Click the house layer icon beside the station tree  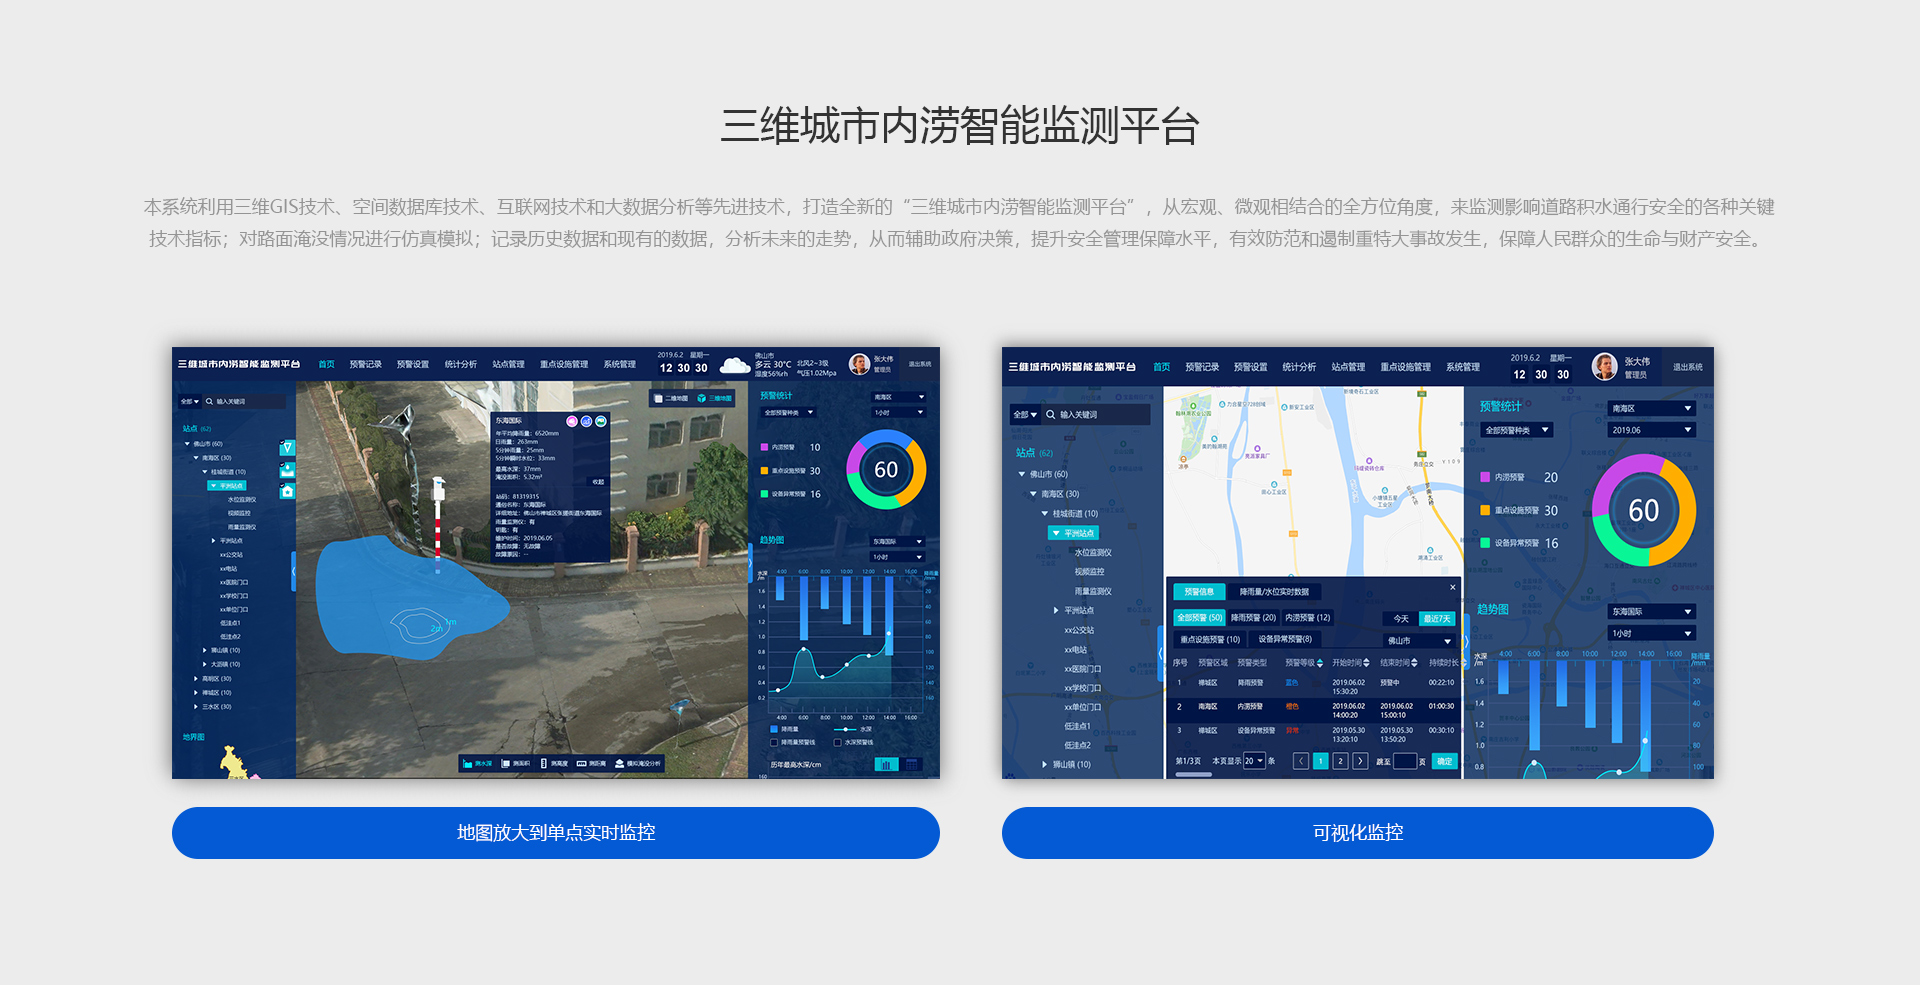(x=287, y=491)
